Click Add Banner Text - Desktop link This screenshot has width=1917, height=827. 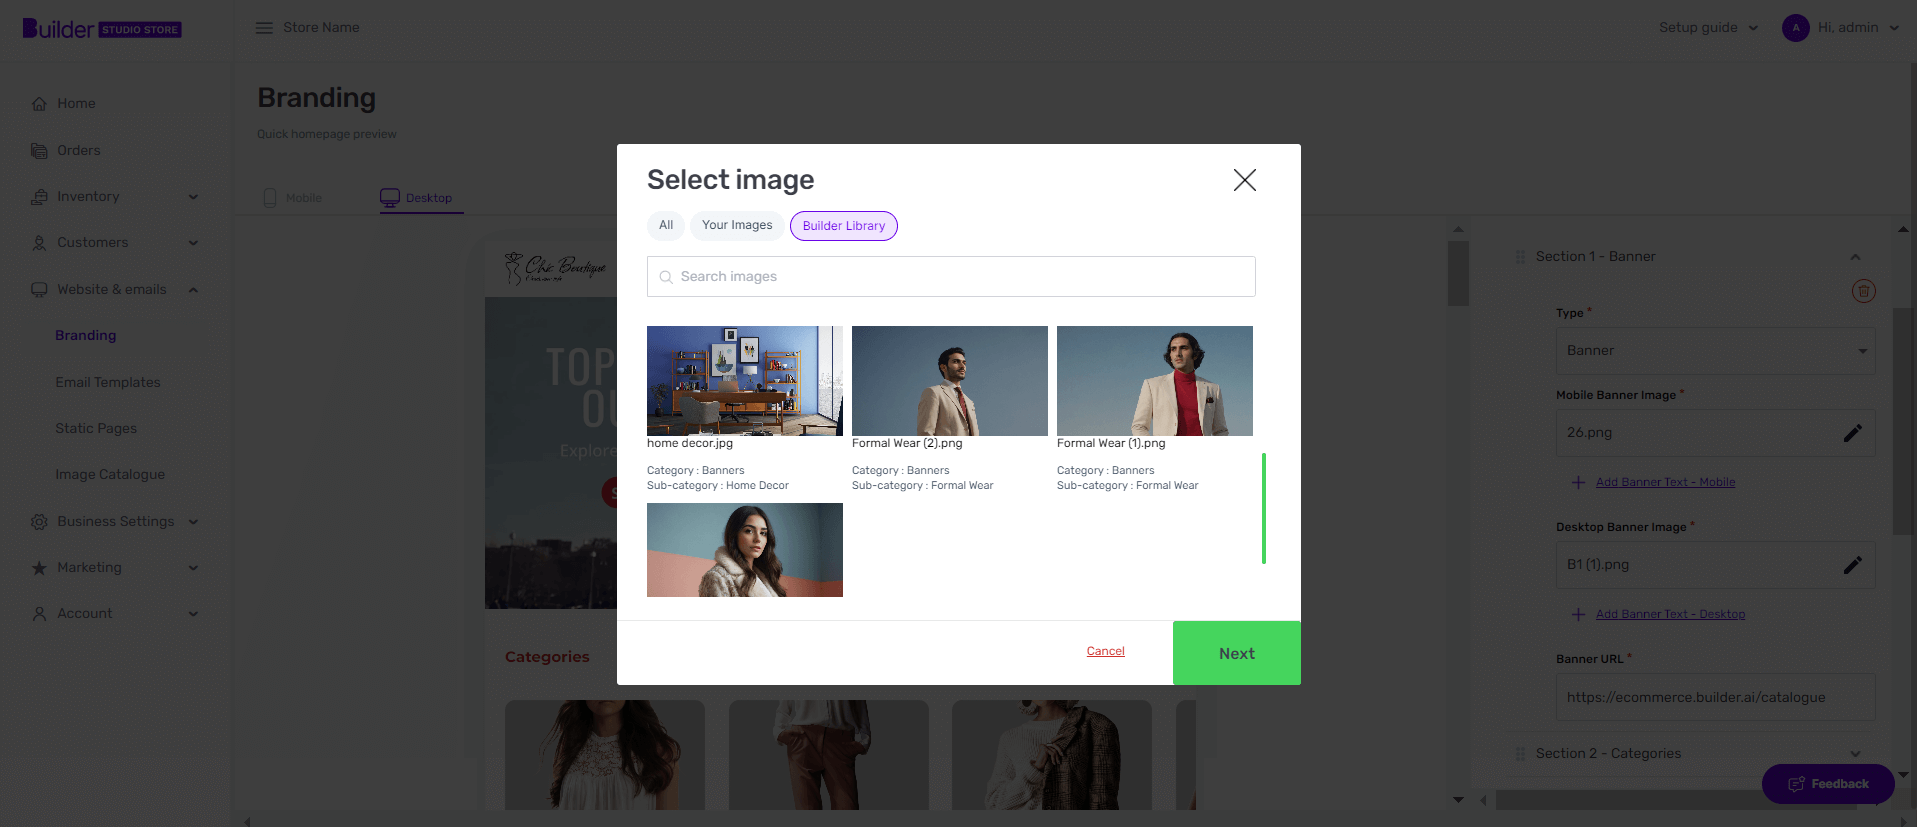[1670, 615]
